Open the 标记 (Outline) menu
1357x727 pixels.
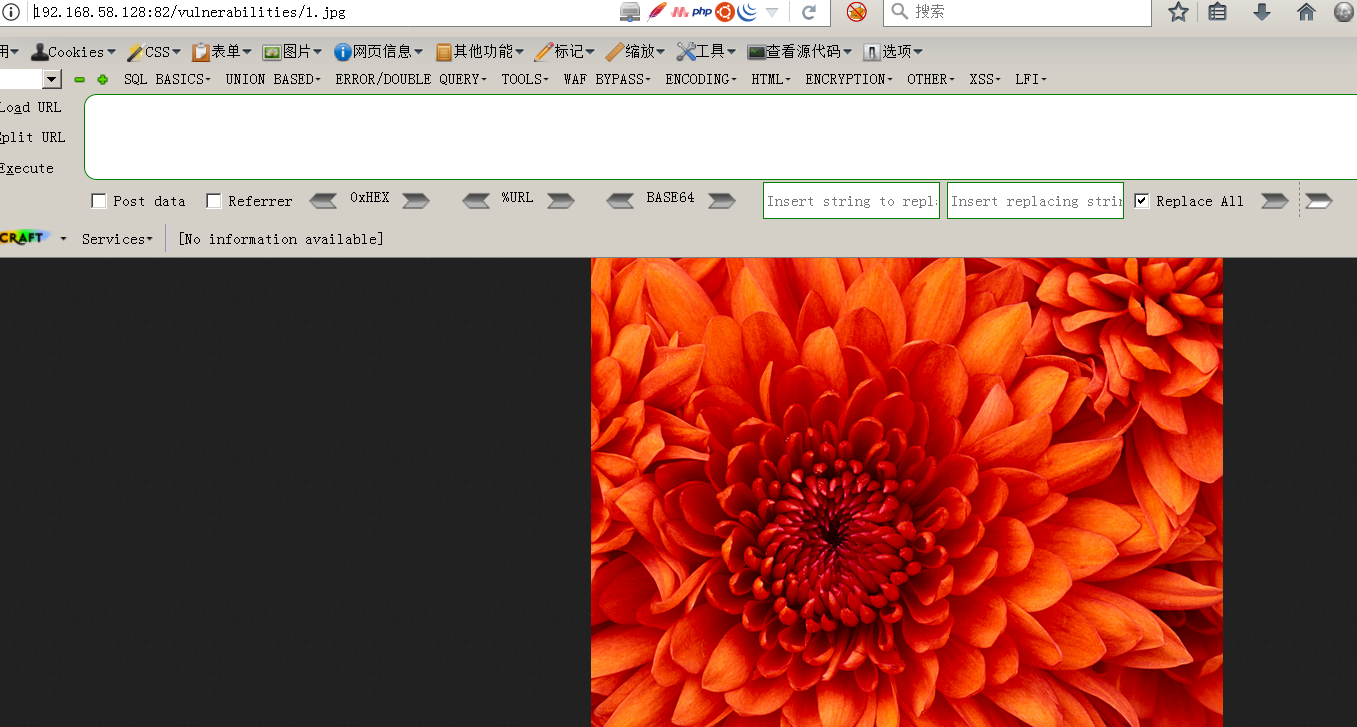click(x=565, y=52)
